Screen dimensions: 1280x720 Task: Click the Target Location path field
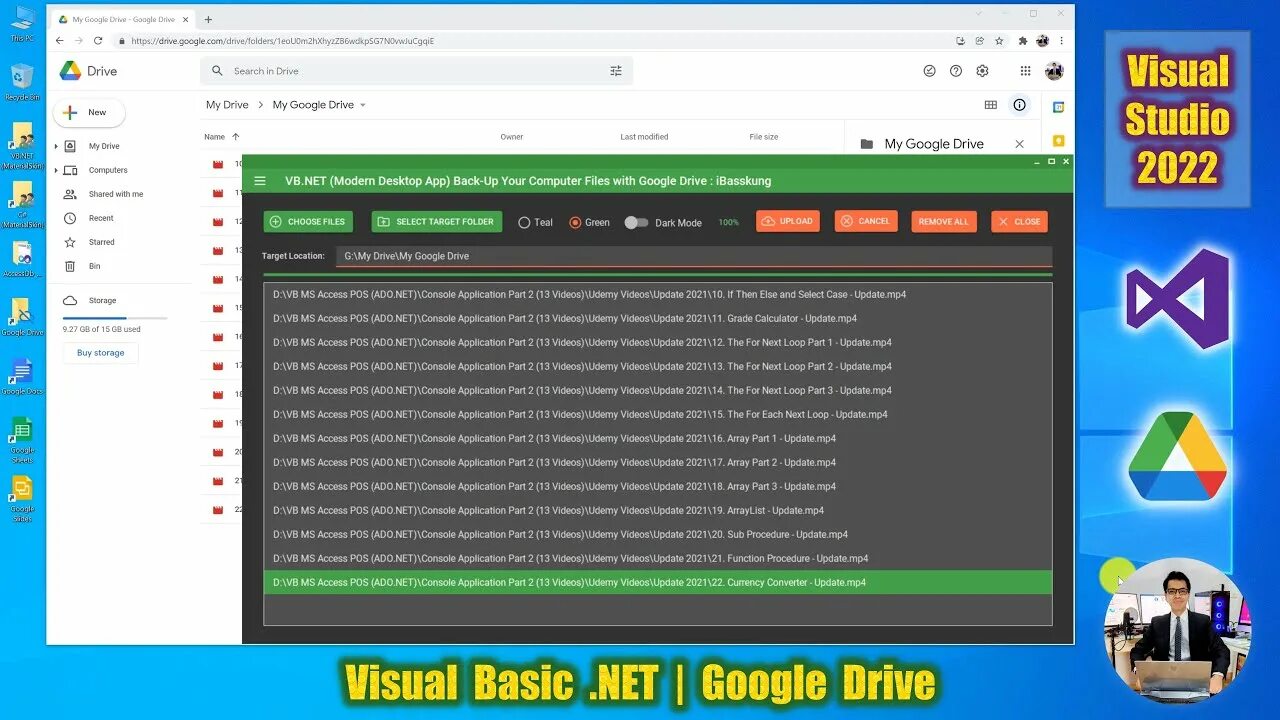click(x=694, y=256)
